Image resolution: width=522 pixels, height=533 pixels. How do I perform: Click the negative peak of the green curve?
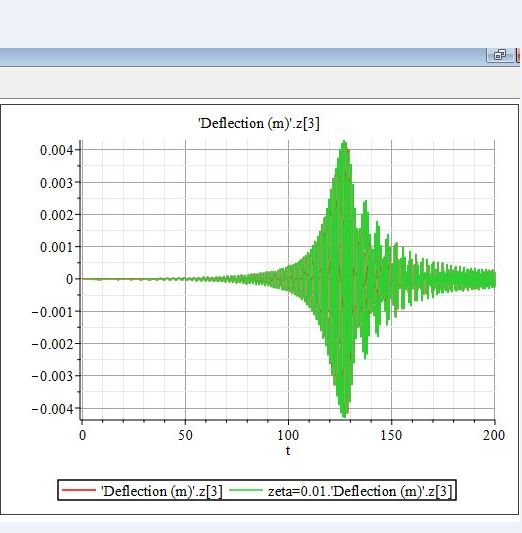(344, 415)
